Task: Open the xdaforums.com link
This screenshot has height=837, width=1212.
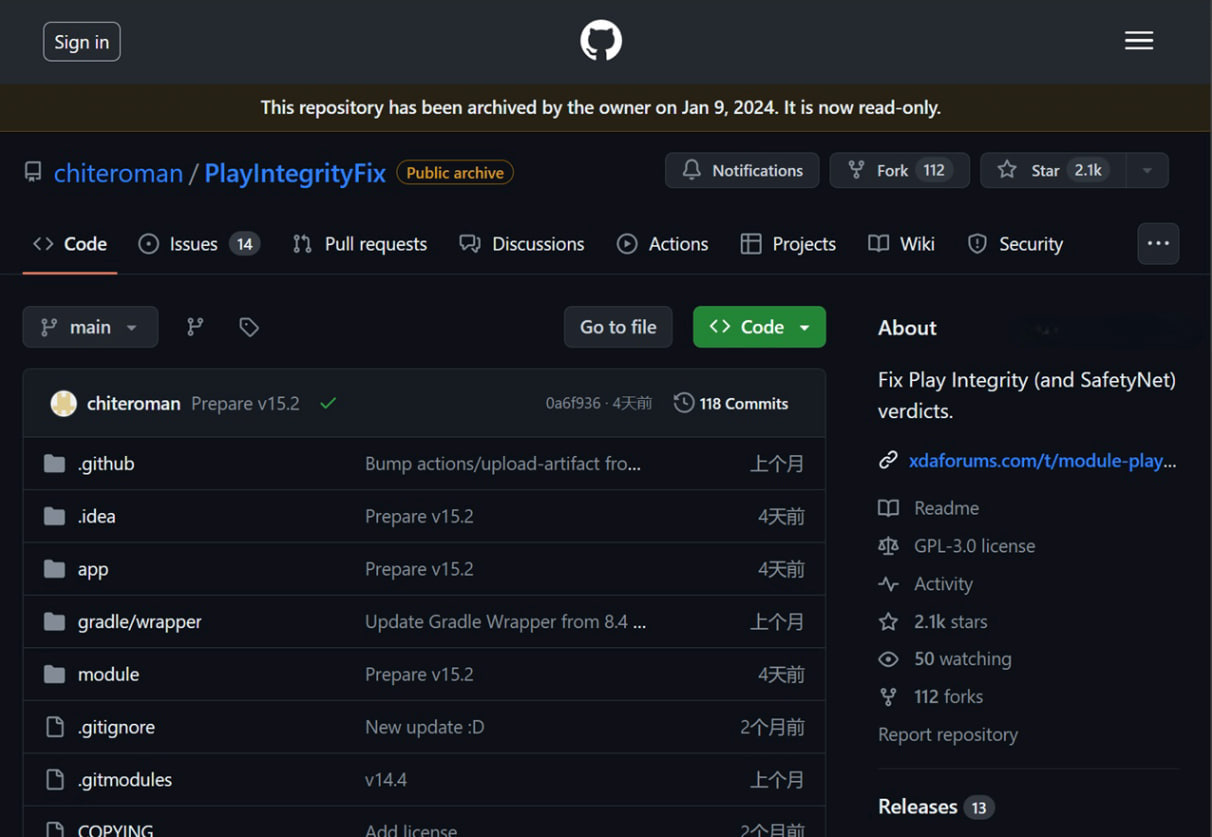Action: (x=1042, y=461)
